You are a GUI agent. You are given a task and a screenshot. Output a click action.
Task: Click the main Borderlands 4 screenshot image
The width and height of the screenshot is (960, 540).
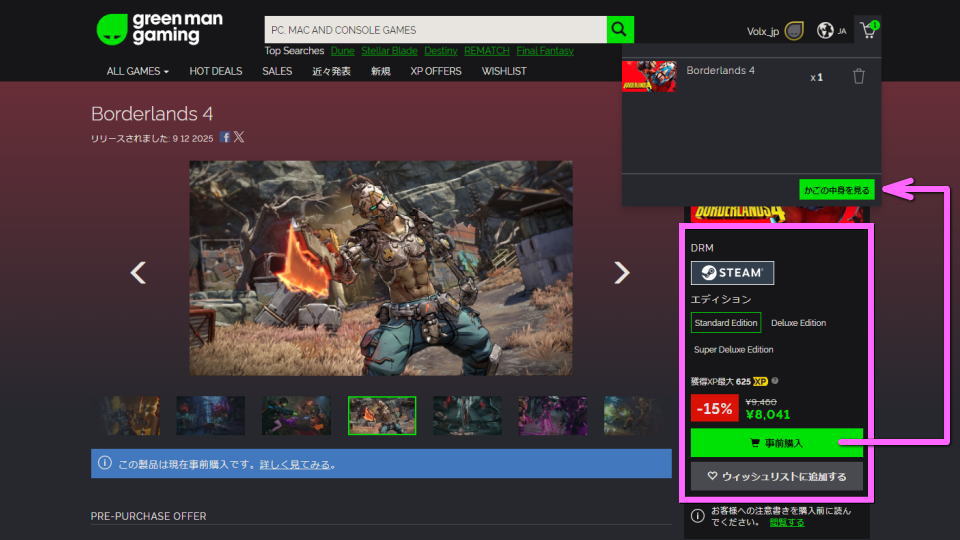pos(381,268)
